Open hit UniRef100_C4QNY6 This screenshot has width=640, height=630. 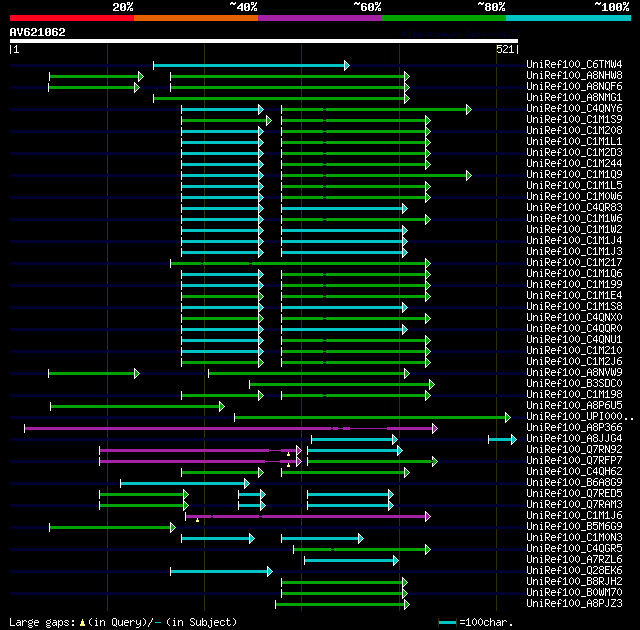coord(574,109)
